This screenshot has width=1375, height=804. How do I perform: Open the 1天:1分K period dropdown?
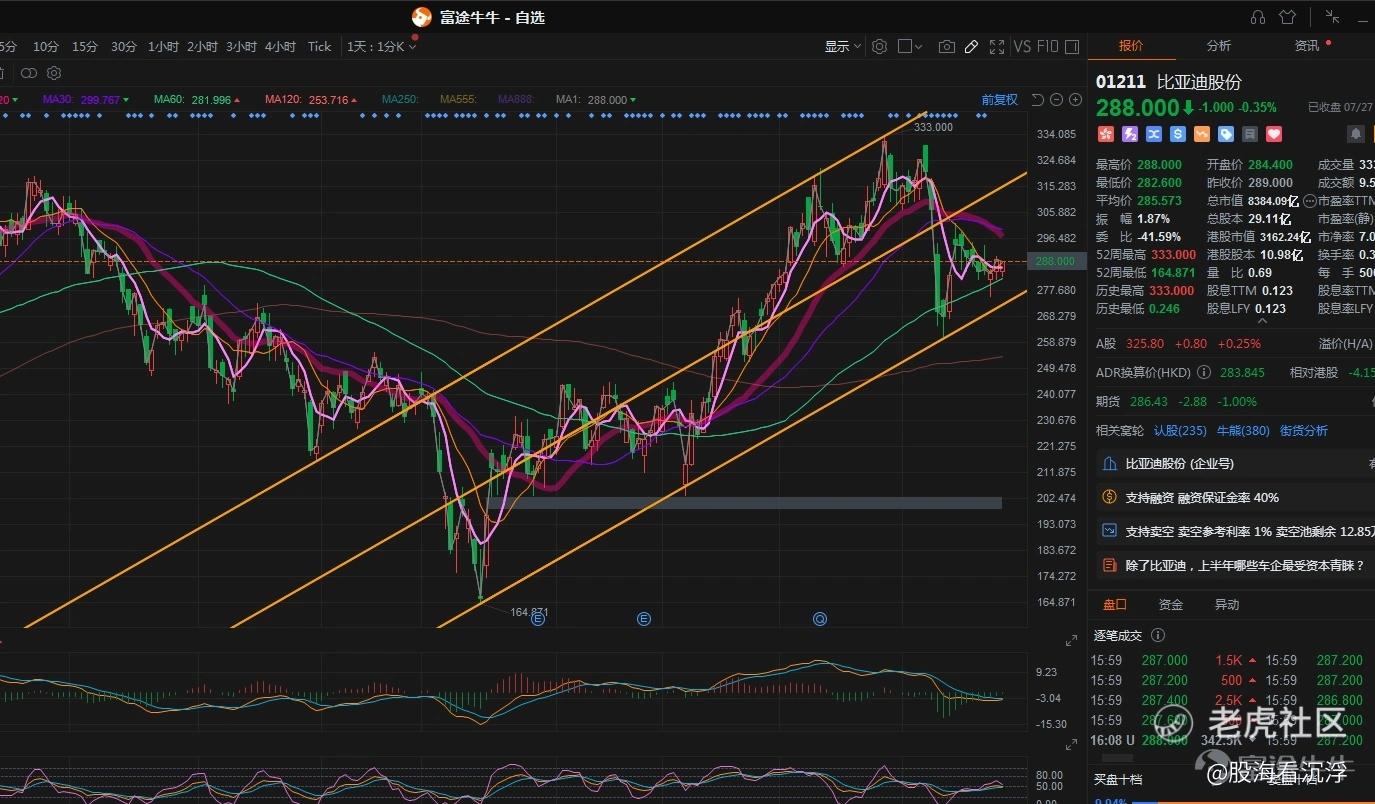(x=381, y=46)
